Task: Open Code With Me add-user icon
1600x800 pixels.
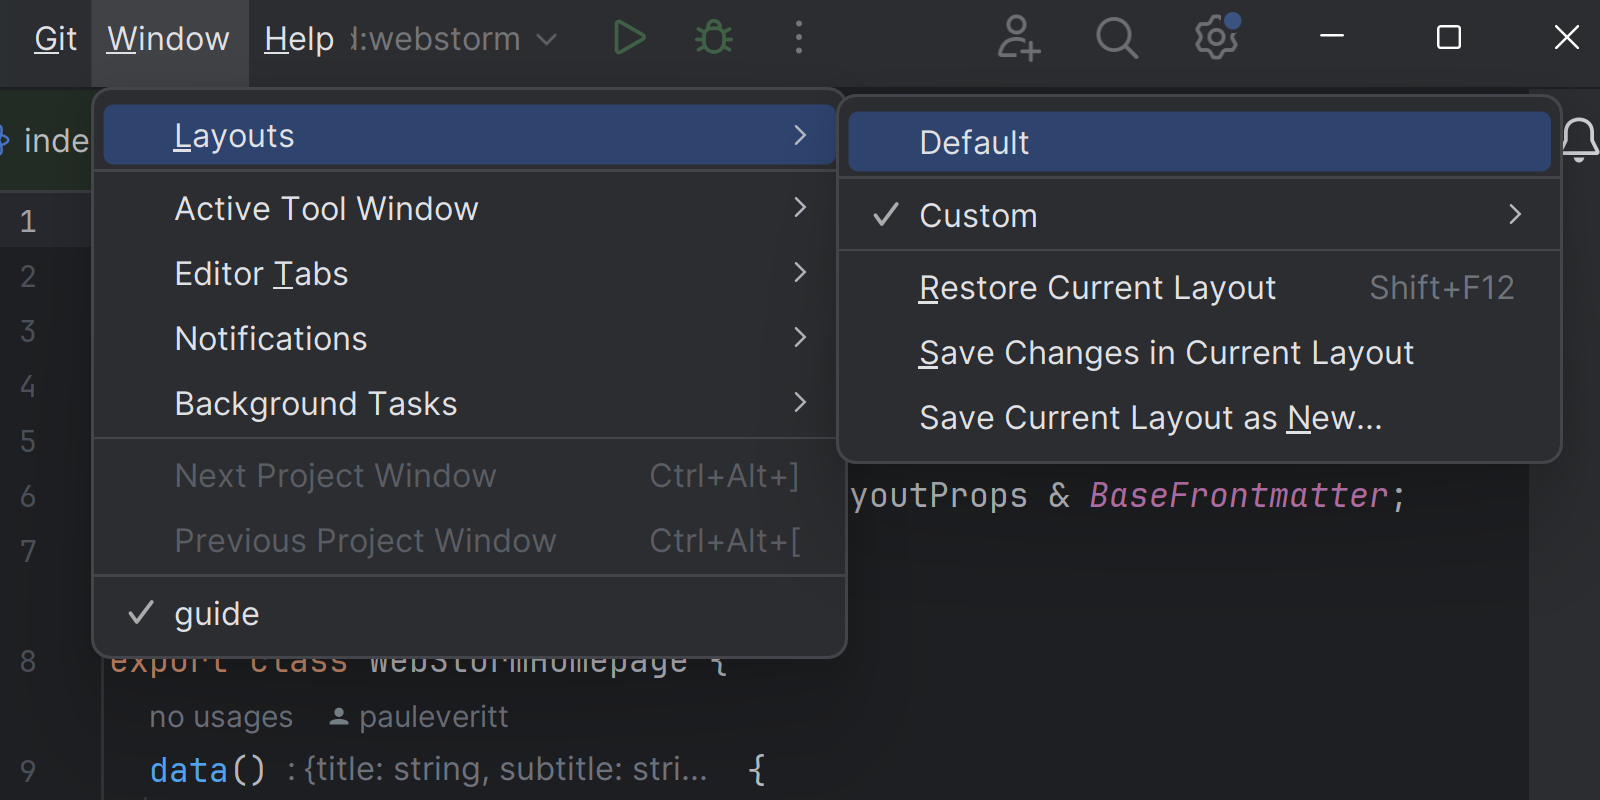Action: [x=1018, y=38]
